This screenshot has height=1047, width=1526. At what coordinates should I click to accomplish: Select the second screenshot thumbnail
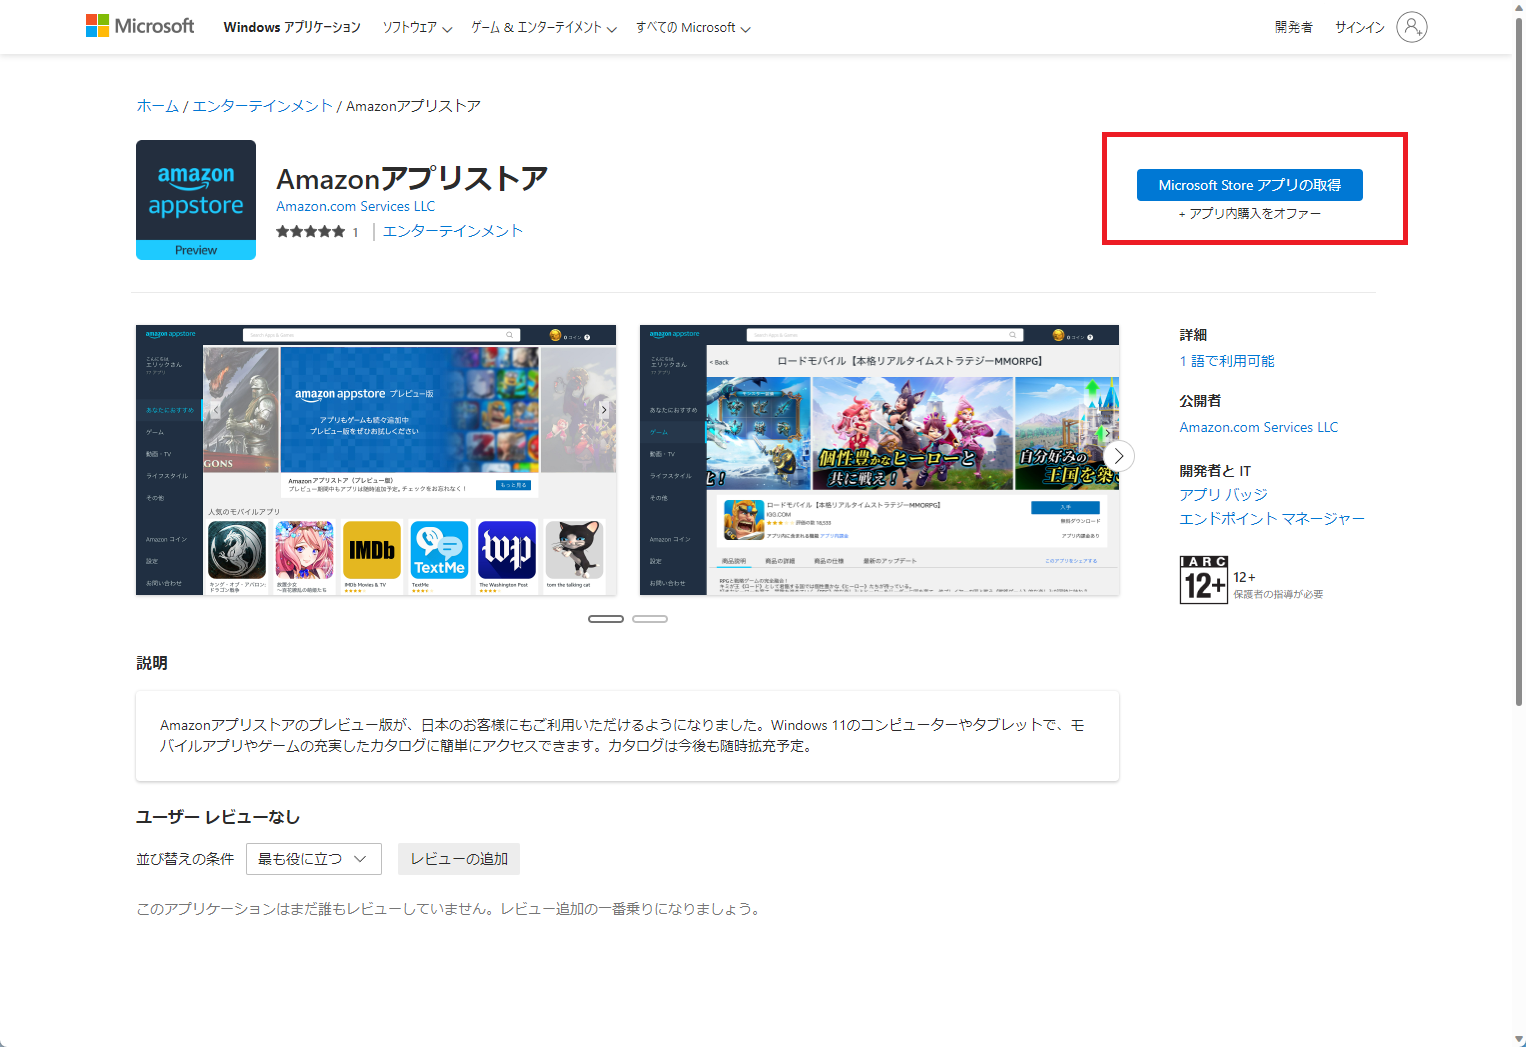coord(879,460)
